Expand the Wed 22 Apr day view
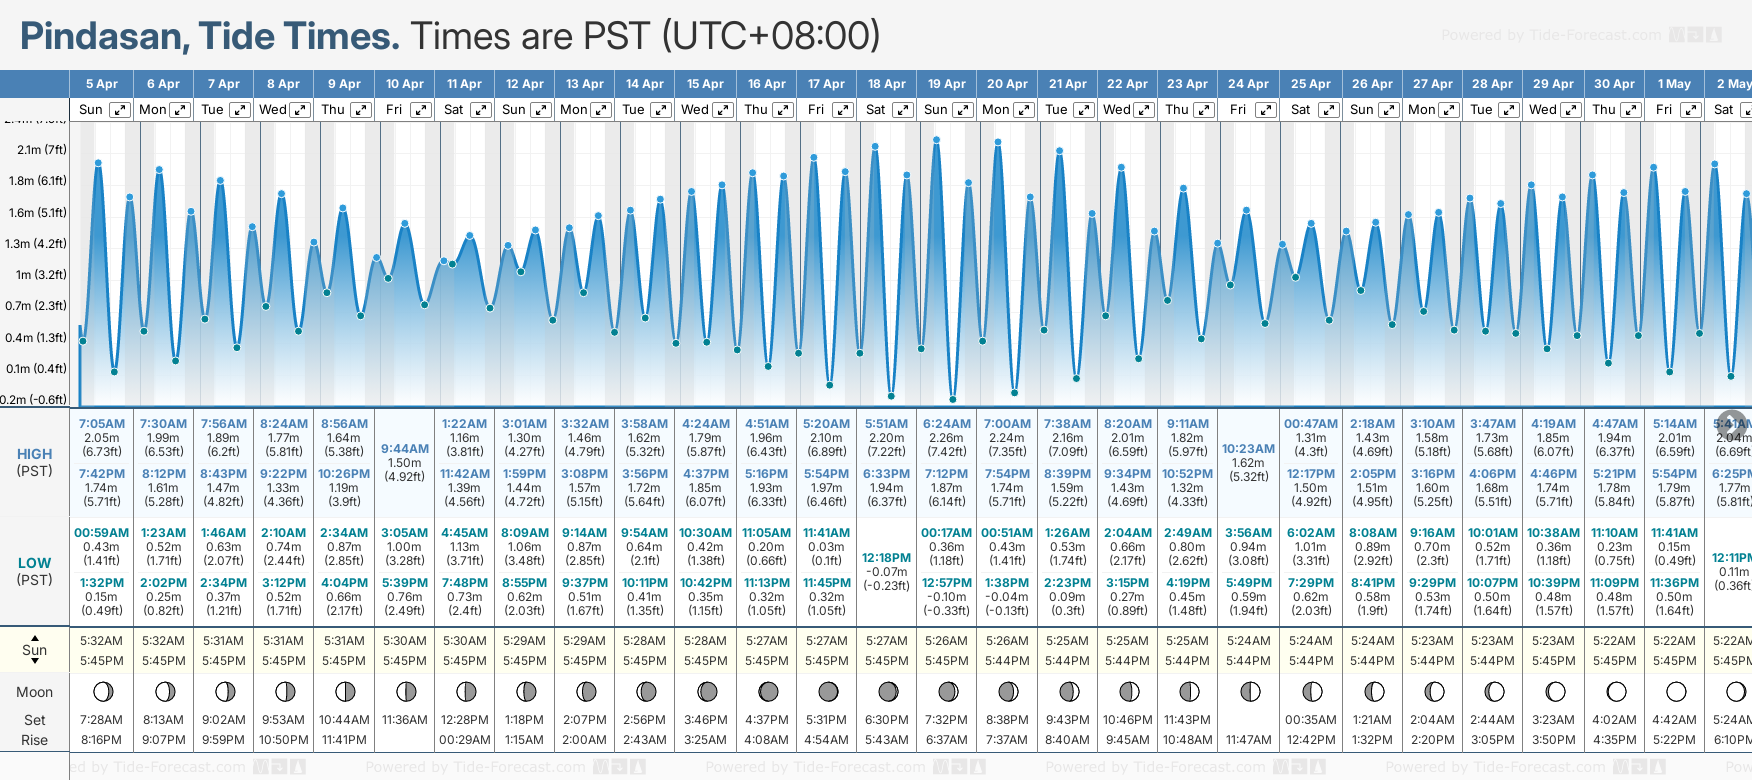 (x=1145, y=110)
